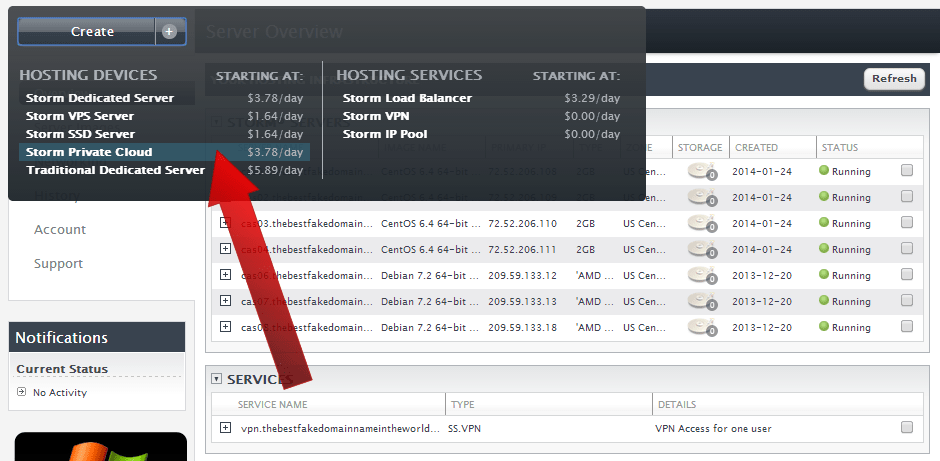
Task: Expand the cas04 server row
Action: click(x=225, y=249)
